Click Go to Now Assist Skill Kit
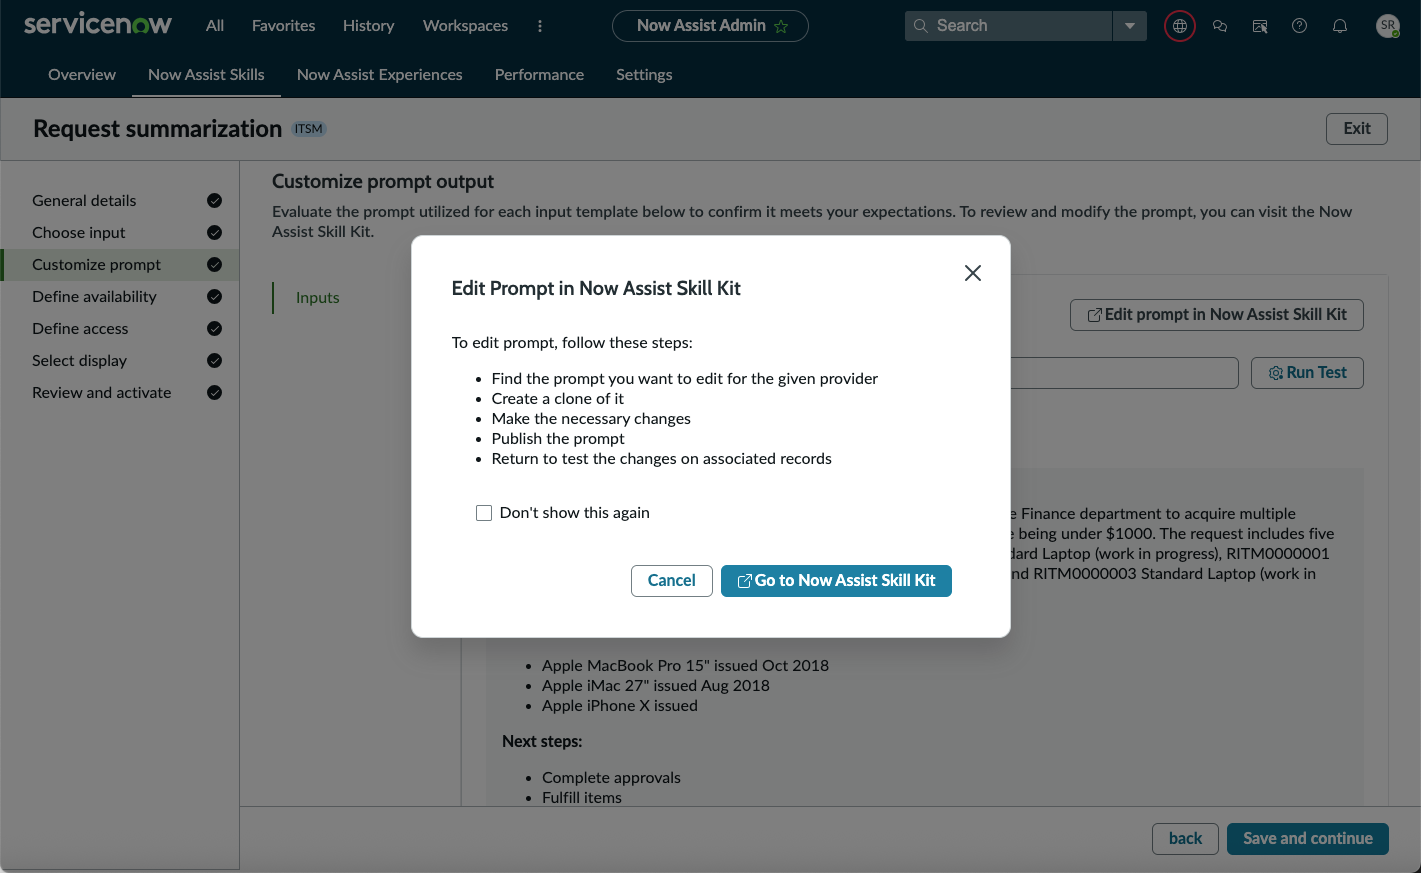The height and width of the screenshot is (873, 1421). pos(836,581)
